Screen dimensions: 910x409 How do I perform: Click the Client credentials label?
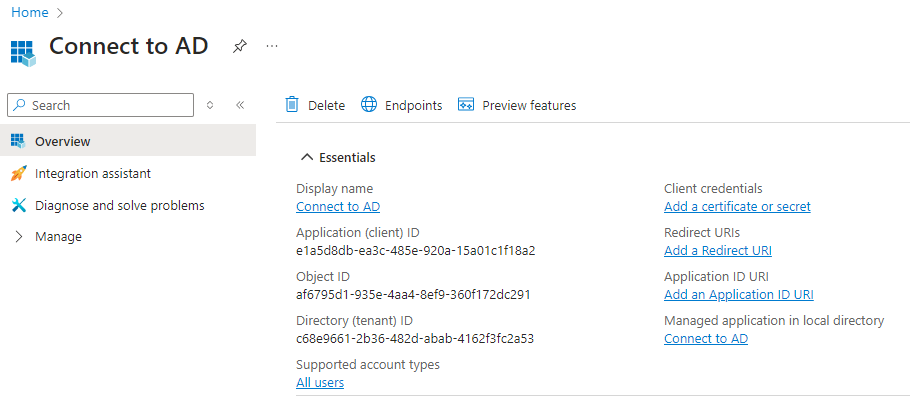[713, 189]
